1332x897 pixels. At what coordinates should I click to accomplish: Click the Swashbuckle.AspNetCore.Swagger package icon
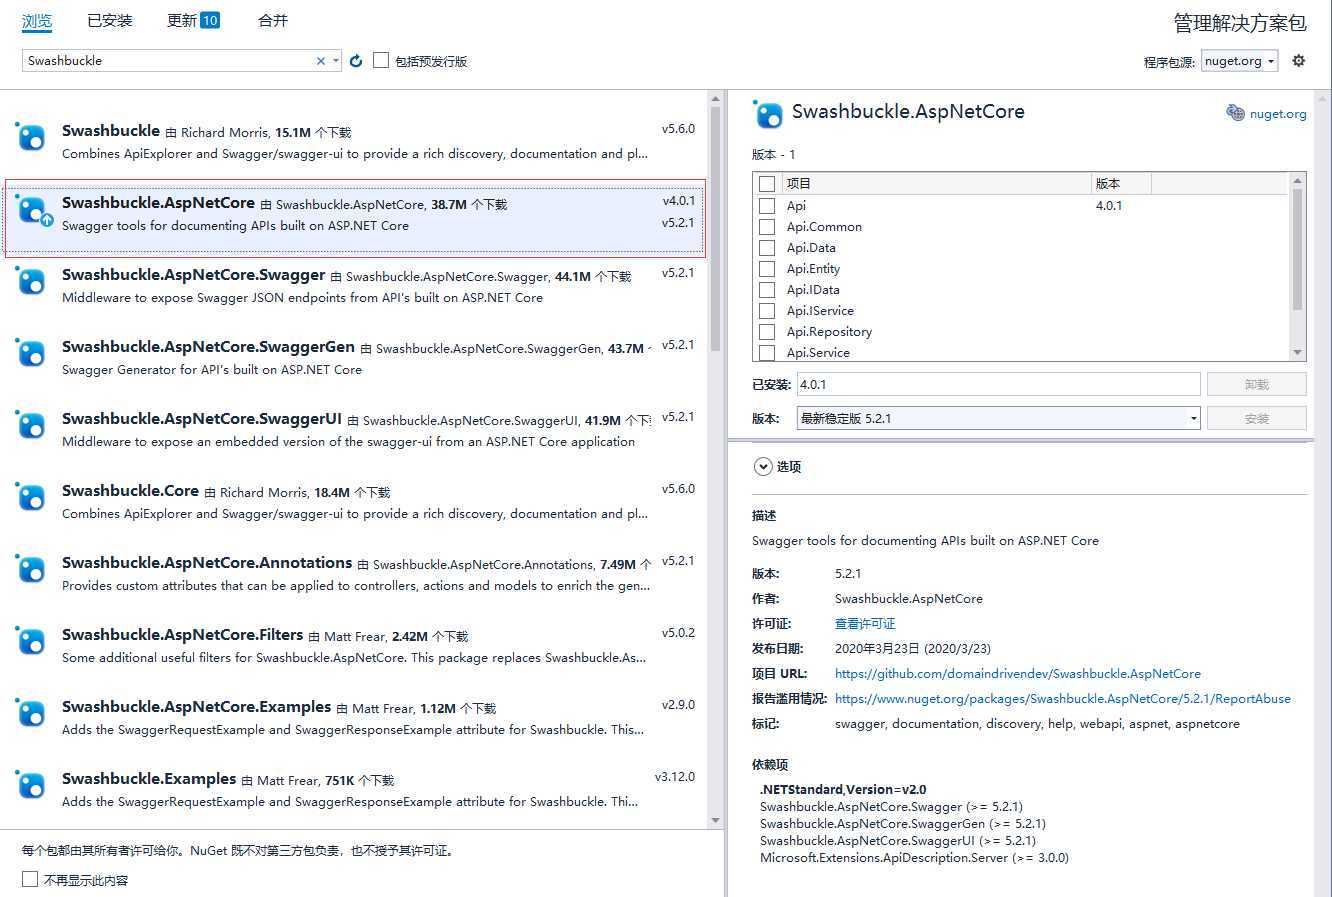coord(31,280)
